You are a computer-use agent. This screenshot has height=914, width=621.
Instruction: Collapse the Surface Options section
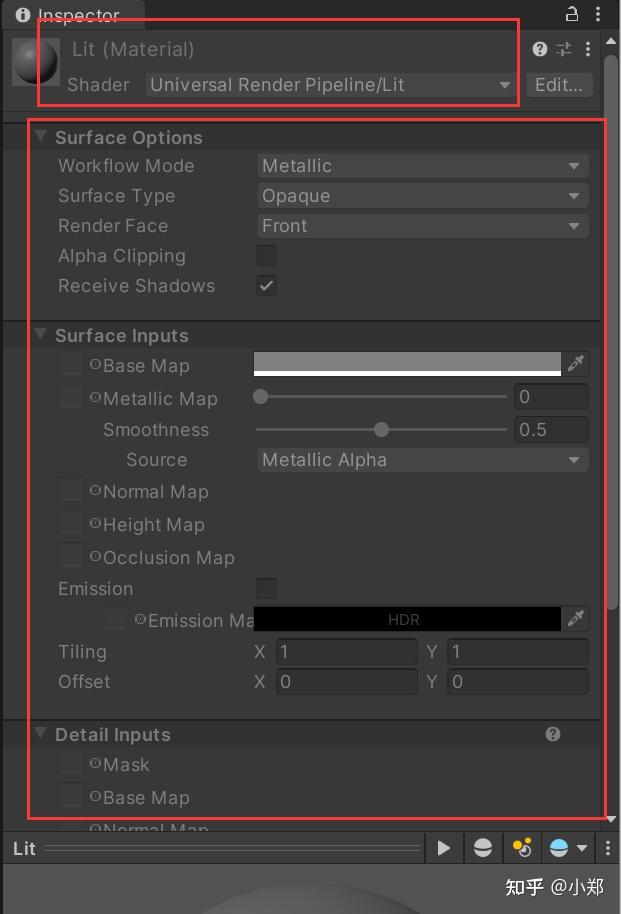(41, 137)
